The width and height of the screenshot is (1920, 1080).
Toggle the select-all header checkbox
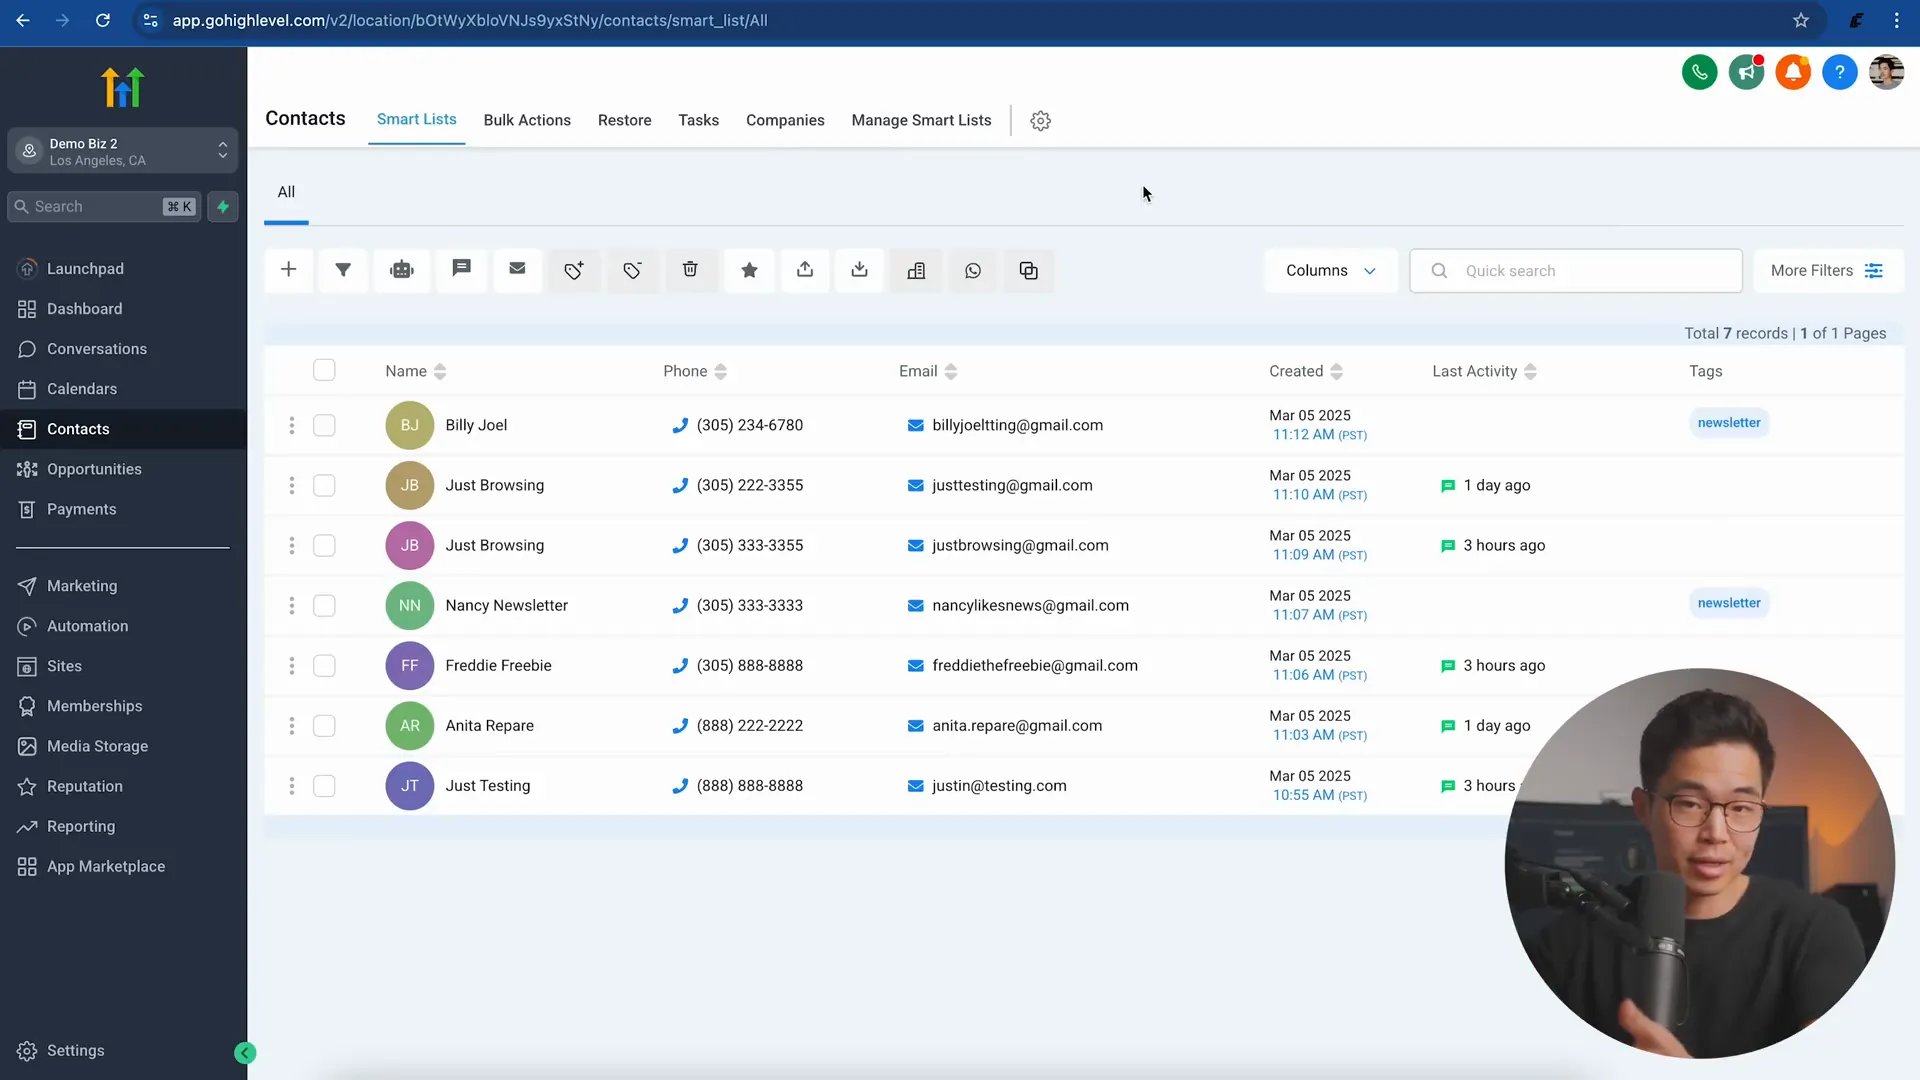[324, 370]
